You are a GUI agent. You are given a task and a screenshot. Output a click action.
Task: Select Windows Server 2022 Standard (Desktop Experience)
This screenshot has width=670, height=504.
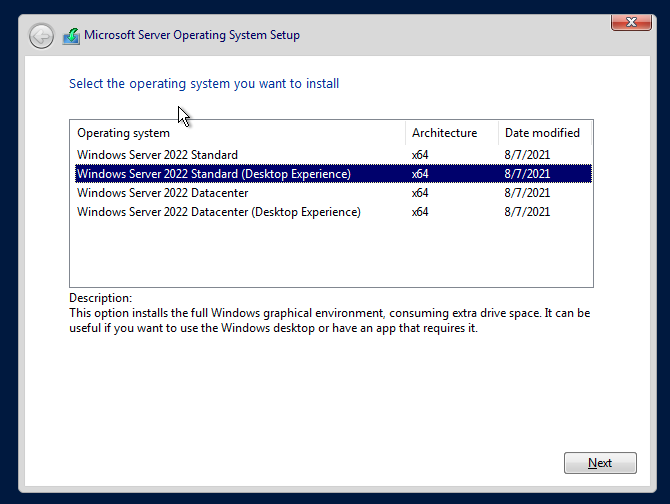333,174
